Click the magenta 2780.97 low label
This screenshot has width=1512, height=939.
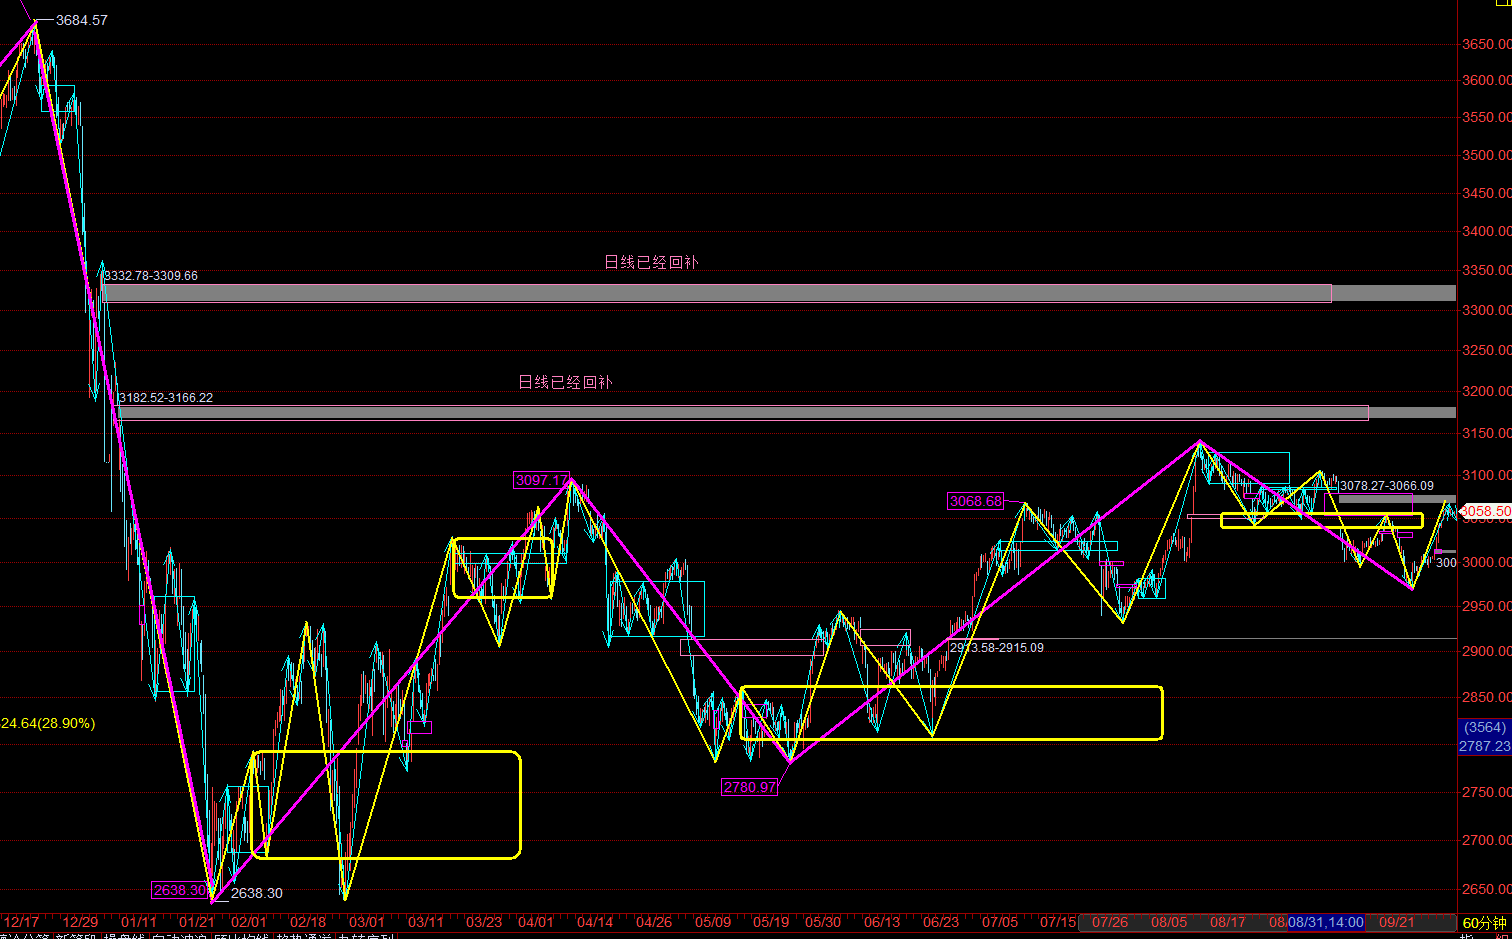tap(750, 787)
